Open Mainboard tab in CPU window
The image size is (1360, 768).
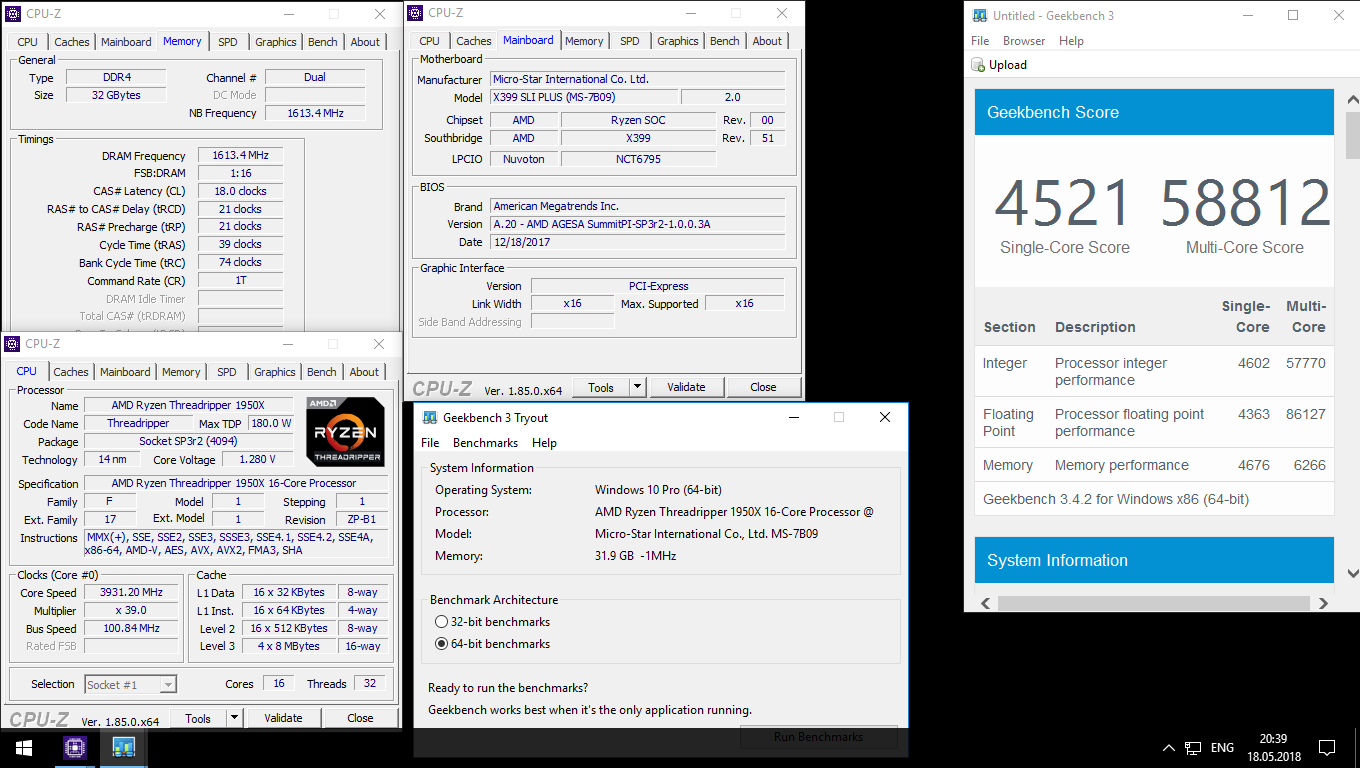point(125,372)
